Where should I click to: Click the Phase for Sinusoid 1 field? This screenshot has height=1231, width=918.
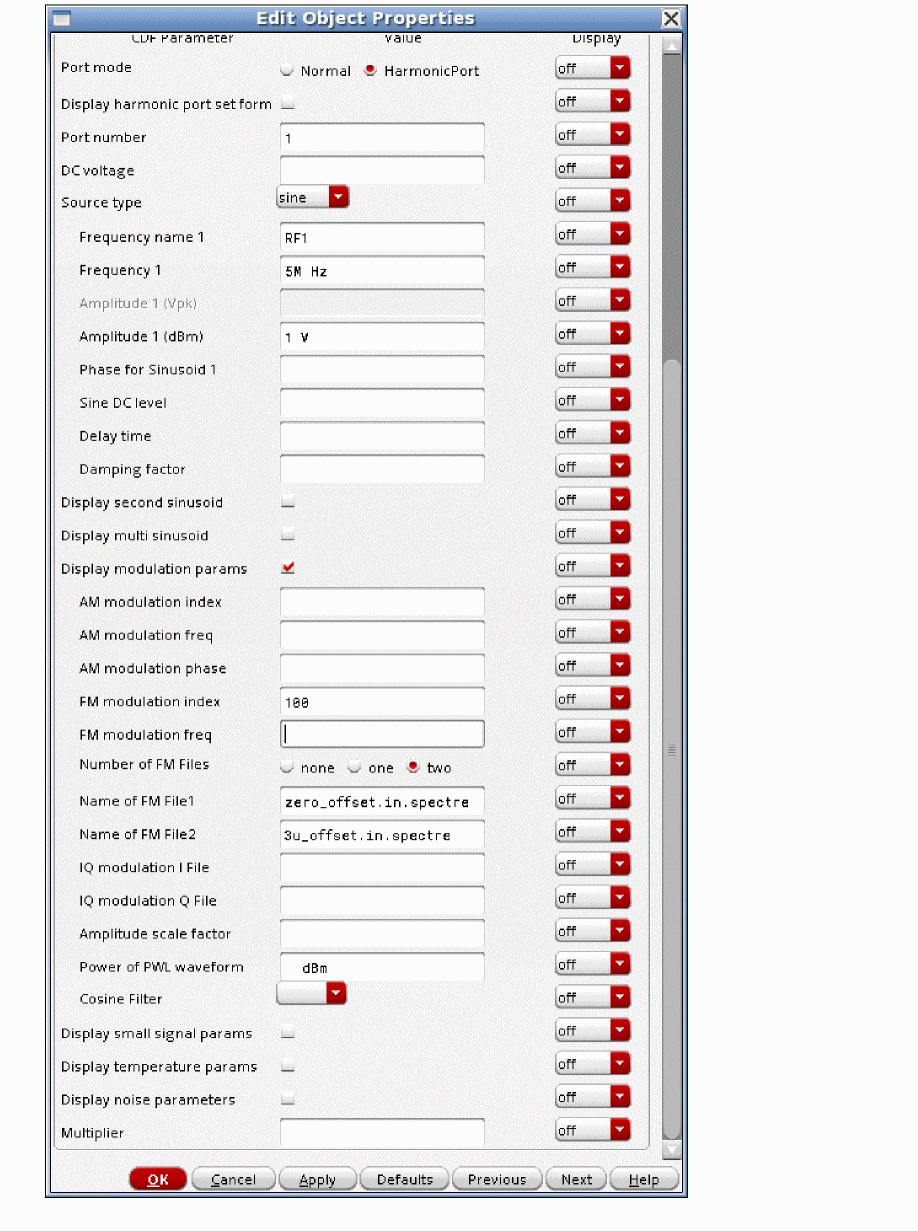382,370
